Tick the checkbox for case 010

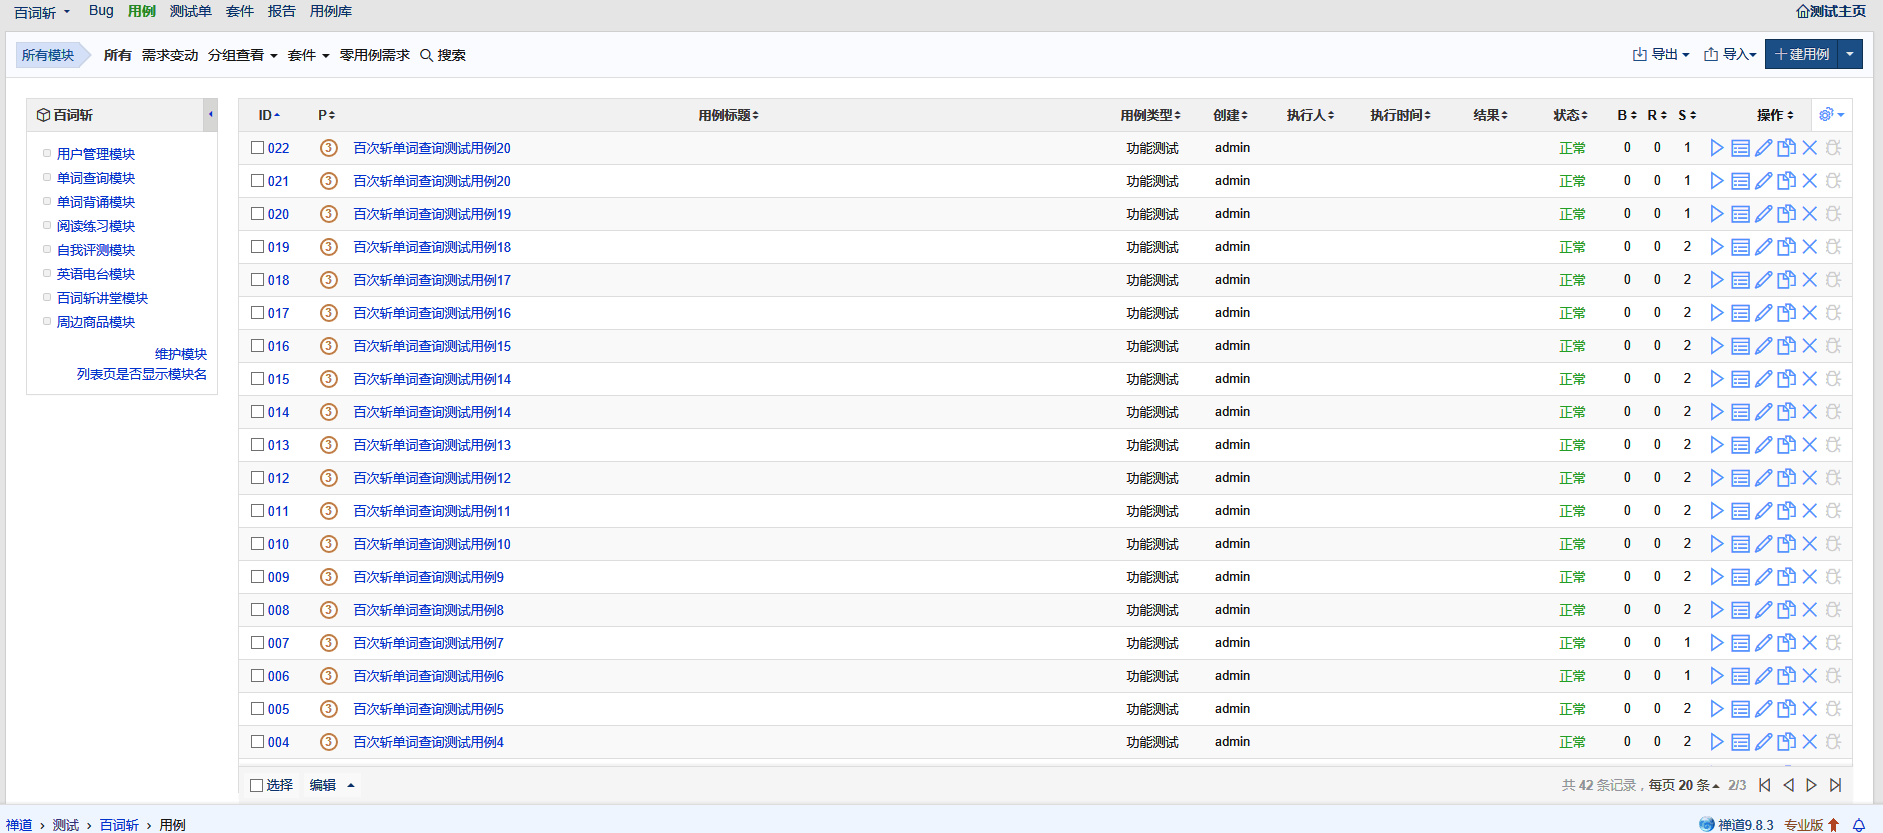click(257, 544)
